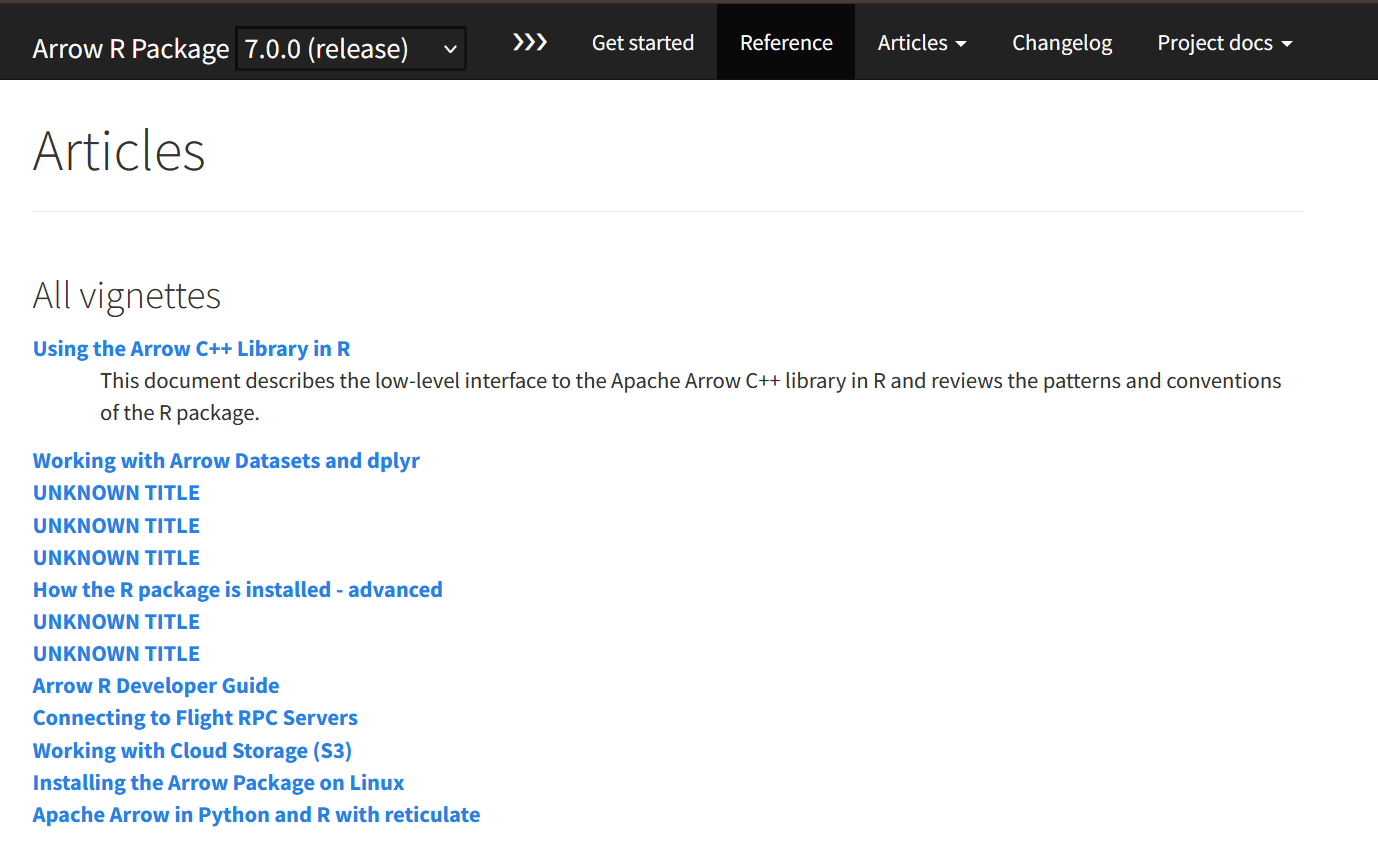This screenshot has width=1378, height=868.
Task: Open the version selector 7.0.0 (release) dropdown
Action: tap(351, 49)
